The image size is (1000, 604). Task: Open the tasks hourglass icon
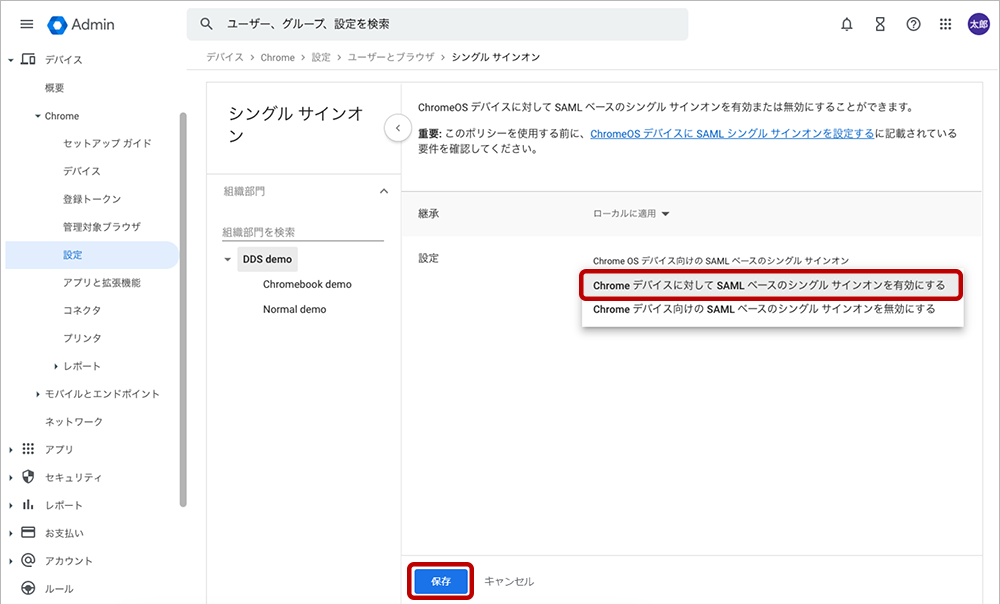(x=880, y=24)
